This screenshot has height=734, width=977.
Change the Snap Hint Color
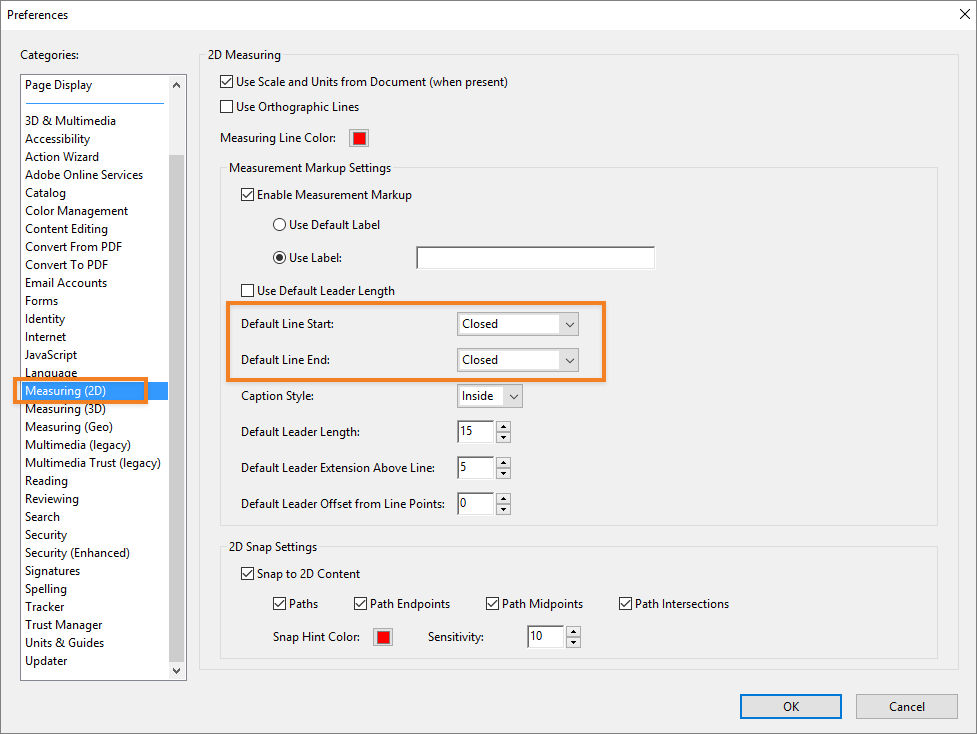tap(383, 636)
